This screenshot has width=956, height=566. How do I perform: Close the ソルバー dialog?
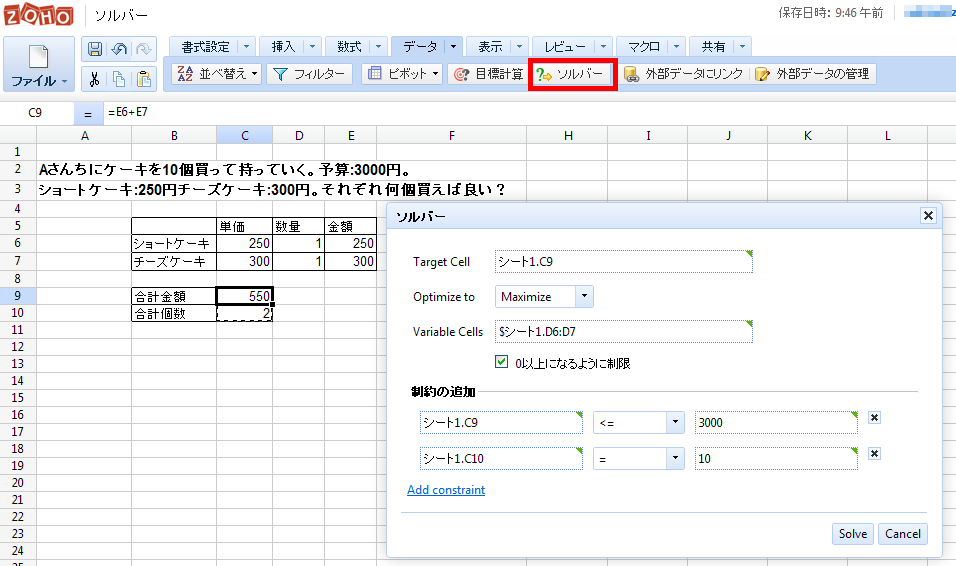[928, 215]
